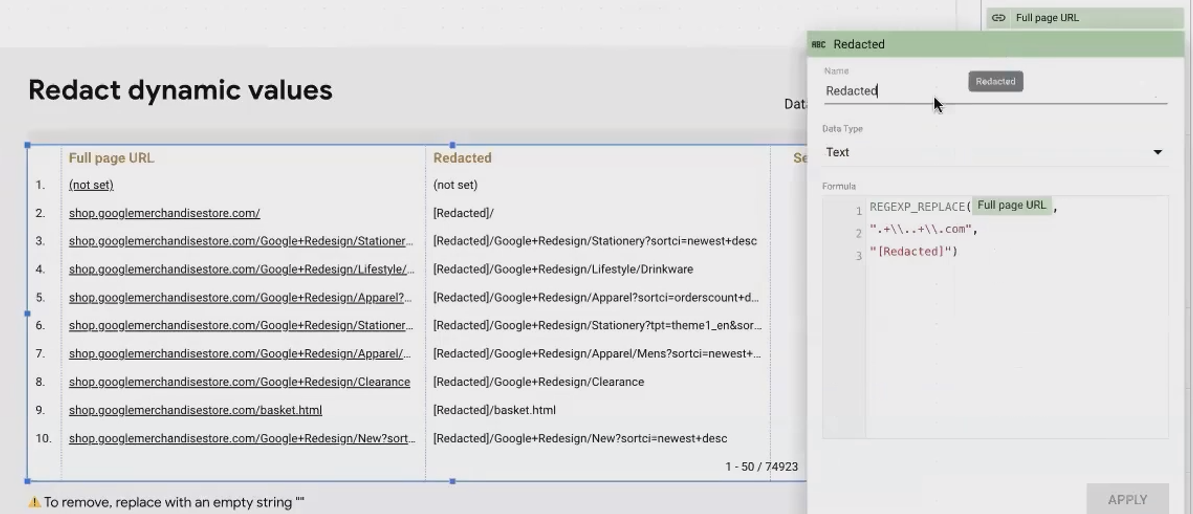Open the Apparel?sortci URL link in row 5
Viewport: 1193px width, 514px height.
pos(242,297)
